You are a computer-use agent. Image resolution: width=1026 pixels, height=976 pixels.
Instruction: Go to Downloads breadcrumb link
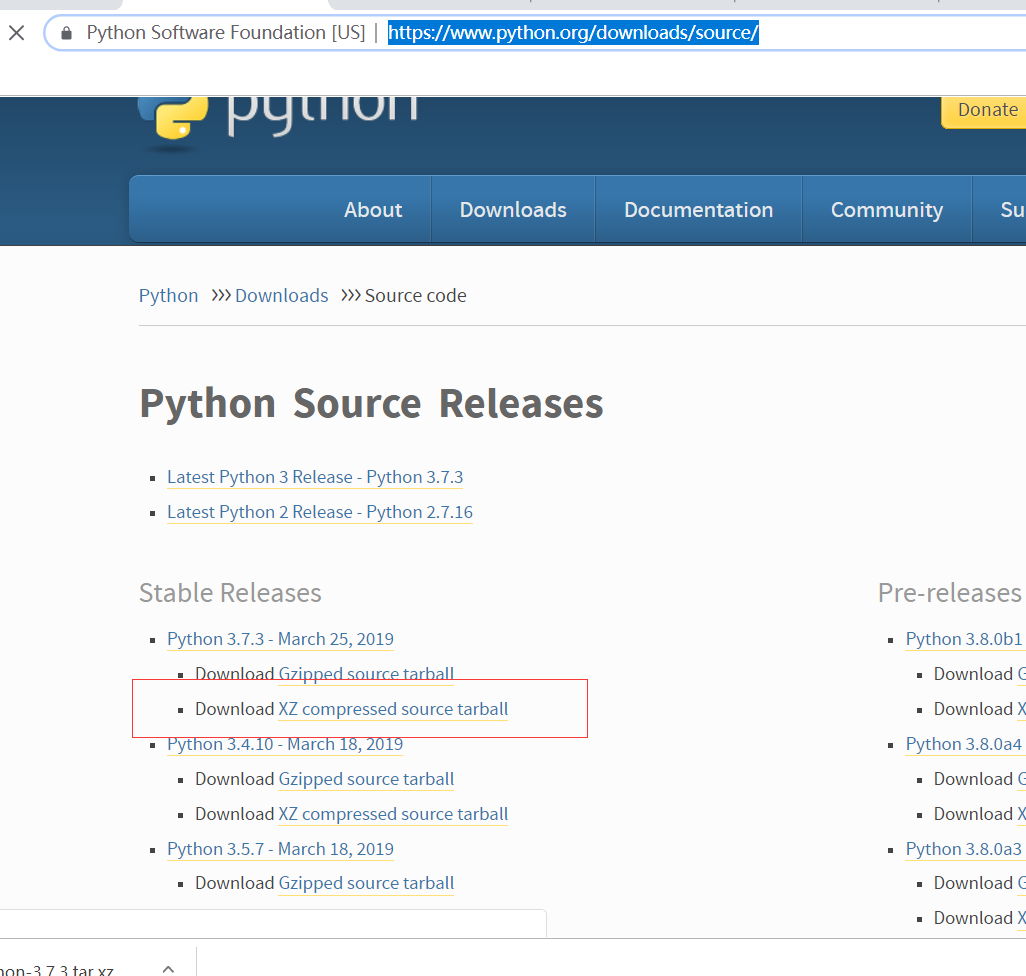click(281, 296)
